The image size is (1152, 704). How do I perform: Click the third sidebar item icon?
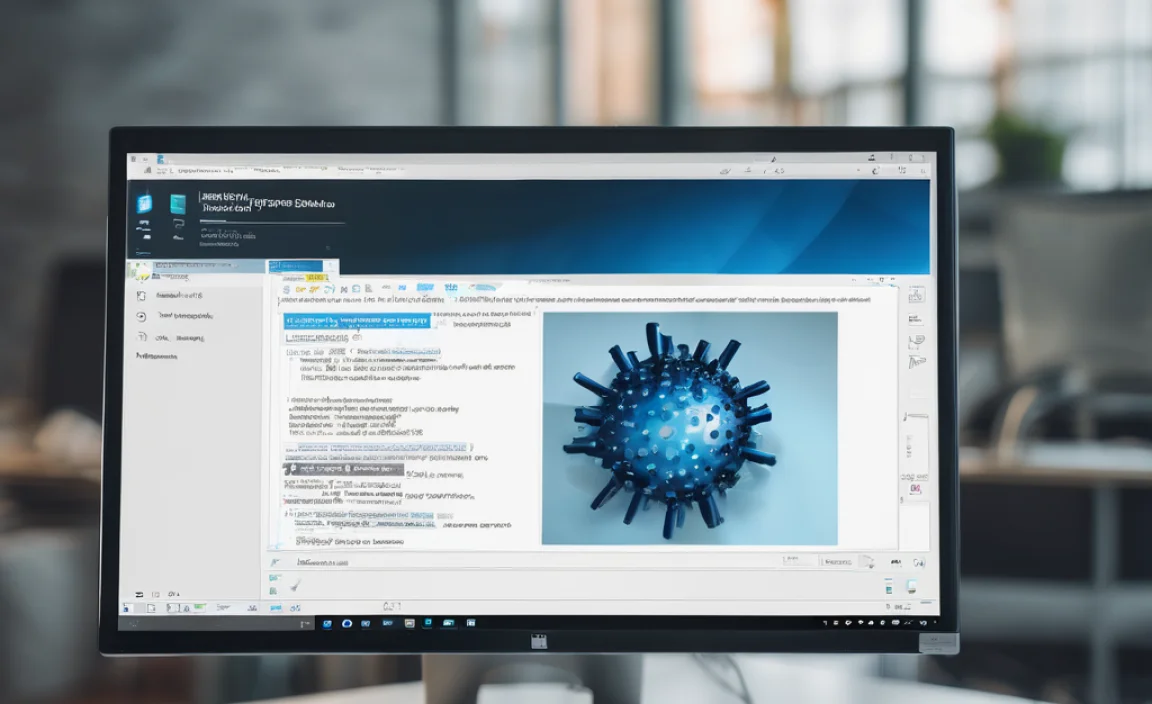(x=141, y=337)
